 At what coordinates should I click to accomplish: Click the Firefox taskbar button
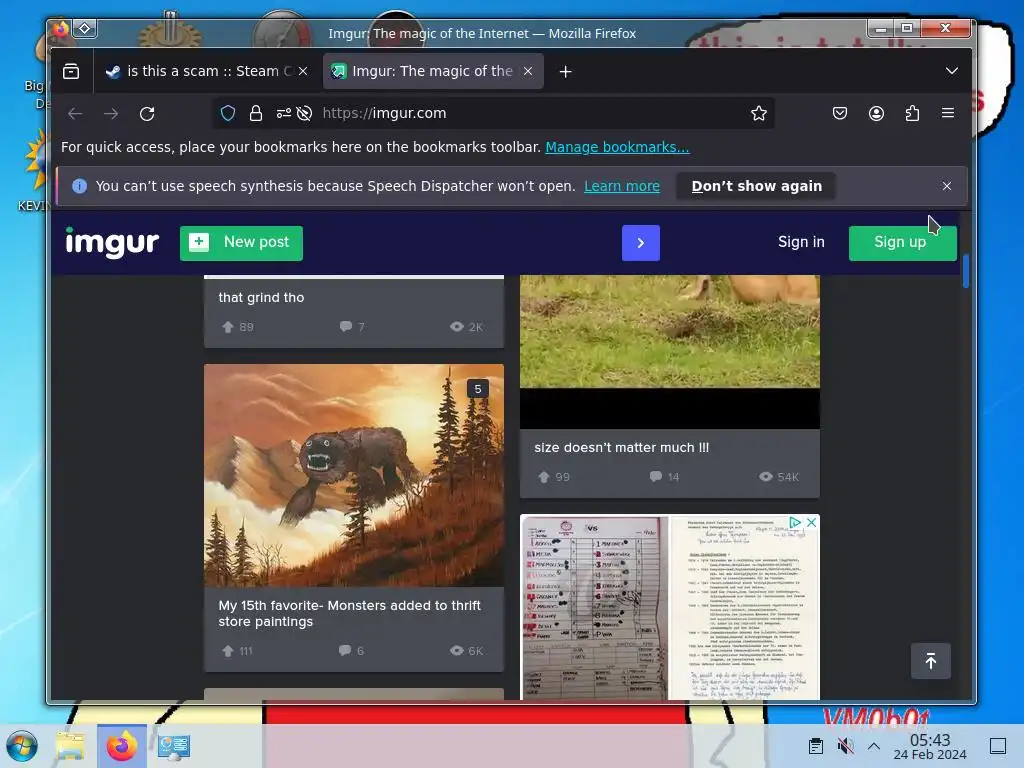pos(121,746)
